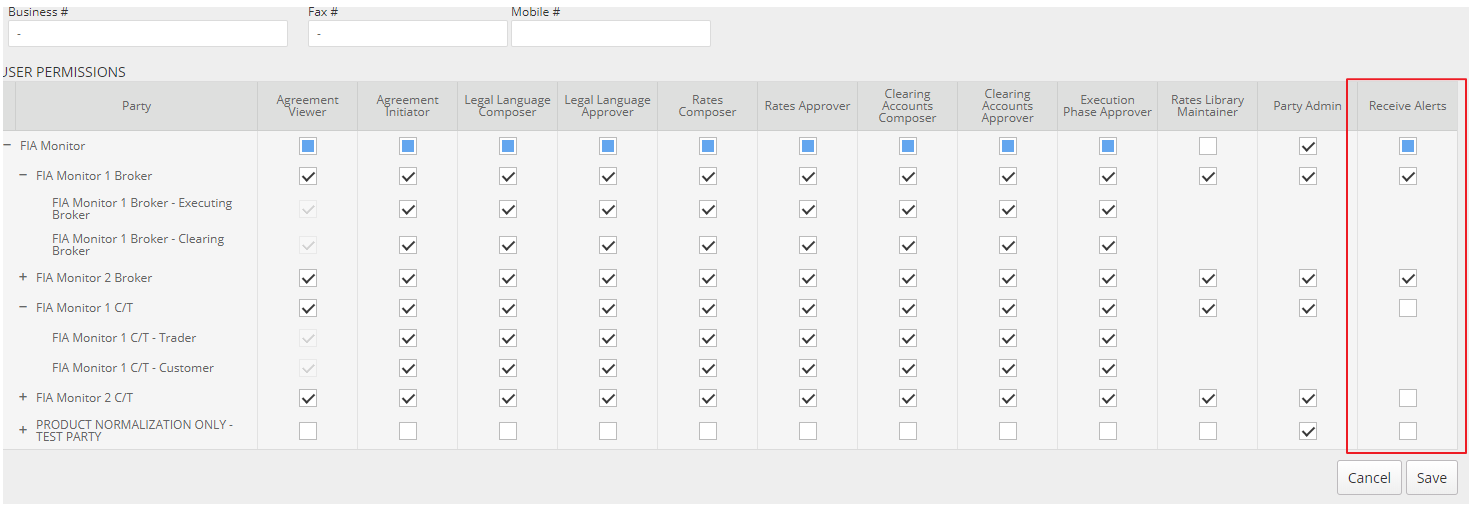This screenshot has width=1476, height=514.
Task: Toggle Receive Alerts checkbox for FIA Monitor
Action: click(x=1408, y=146)
